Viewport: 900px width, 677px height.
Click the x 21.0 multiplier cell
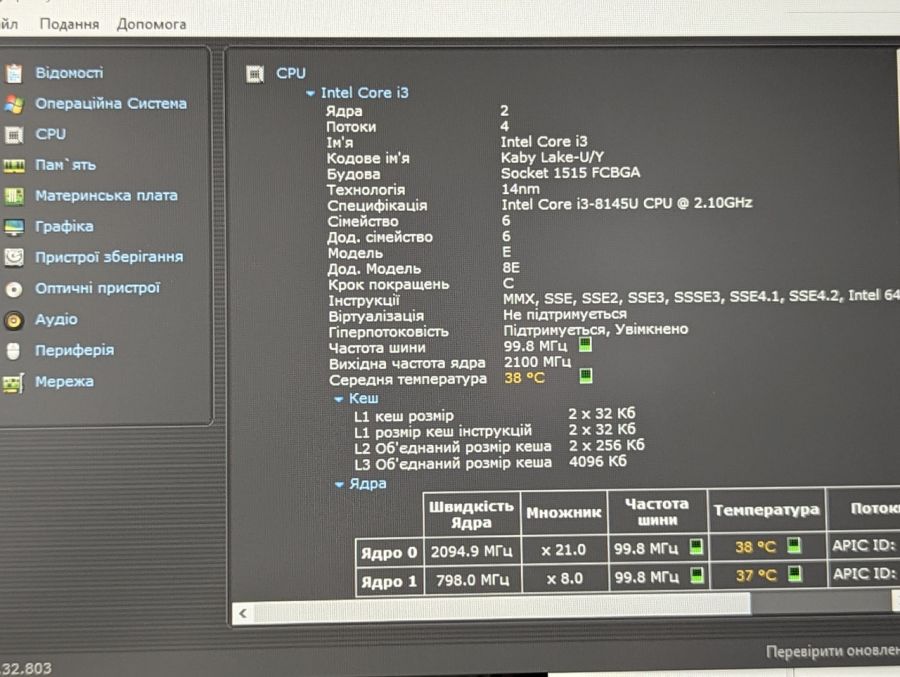[x=564, y=550]
